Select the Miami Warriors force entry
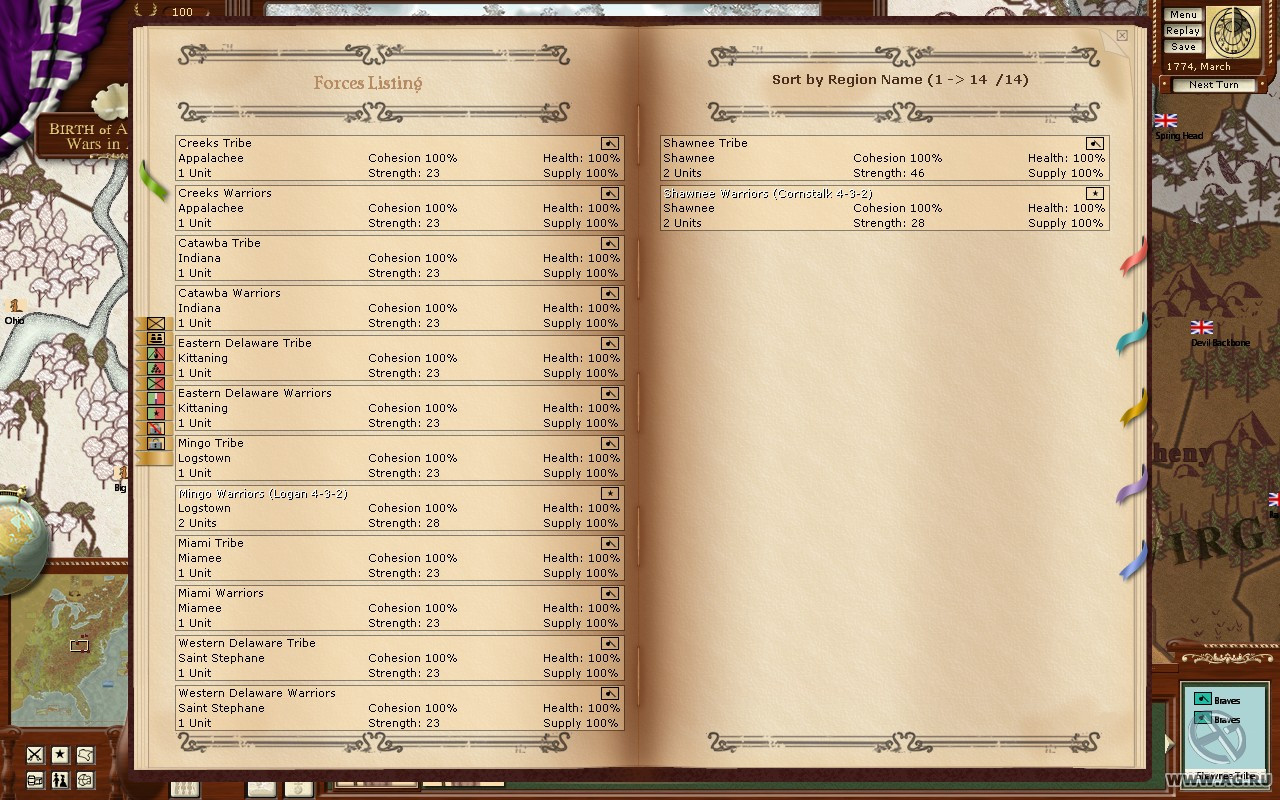1280x800 pixels. (400, 608)
